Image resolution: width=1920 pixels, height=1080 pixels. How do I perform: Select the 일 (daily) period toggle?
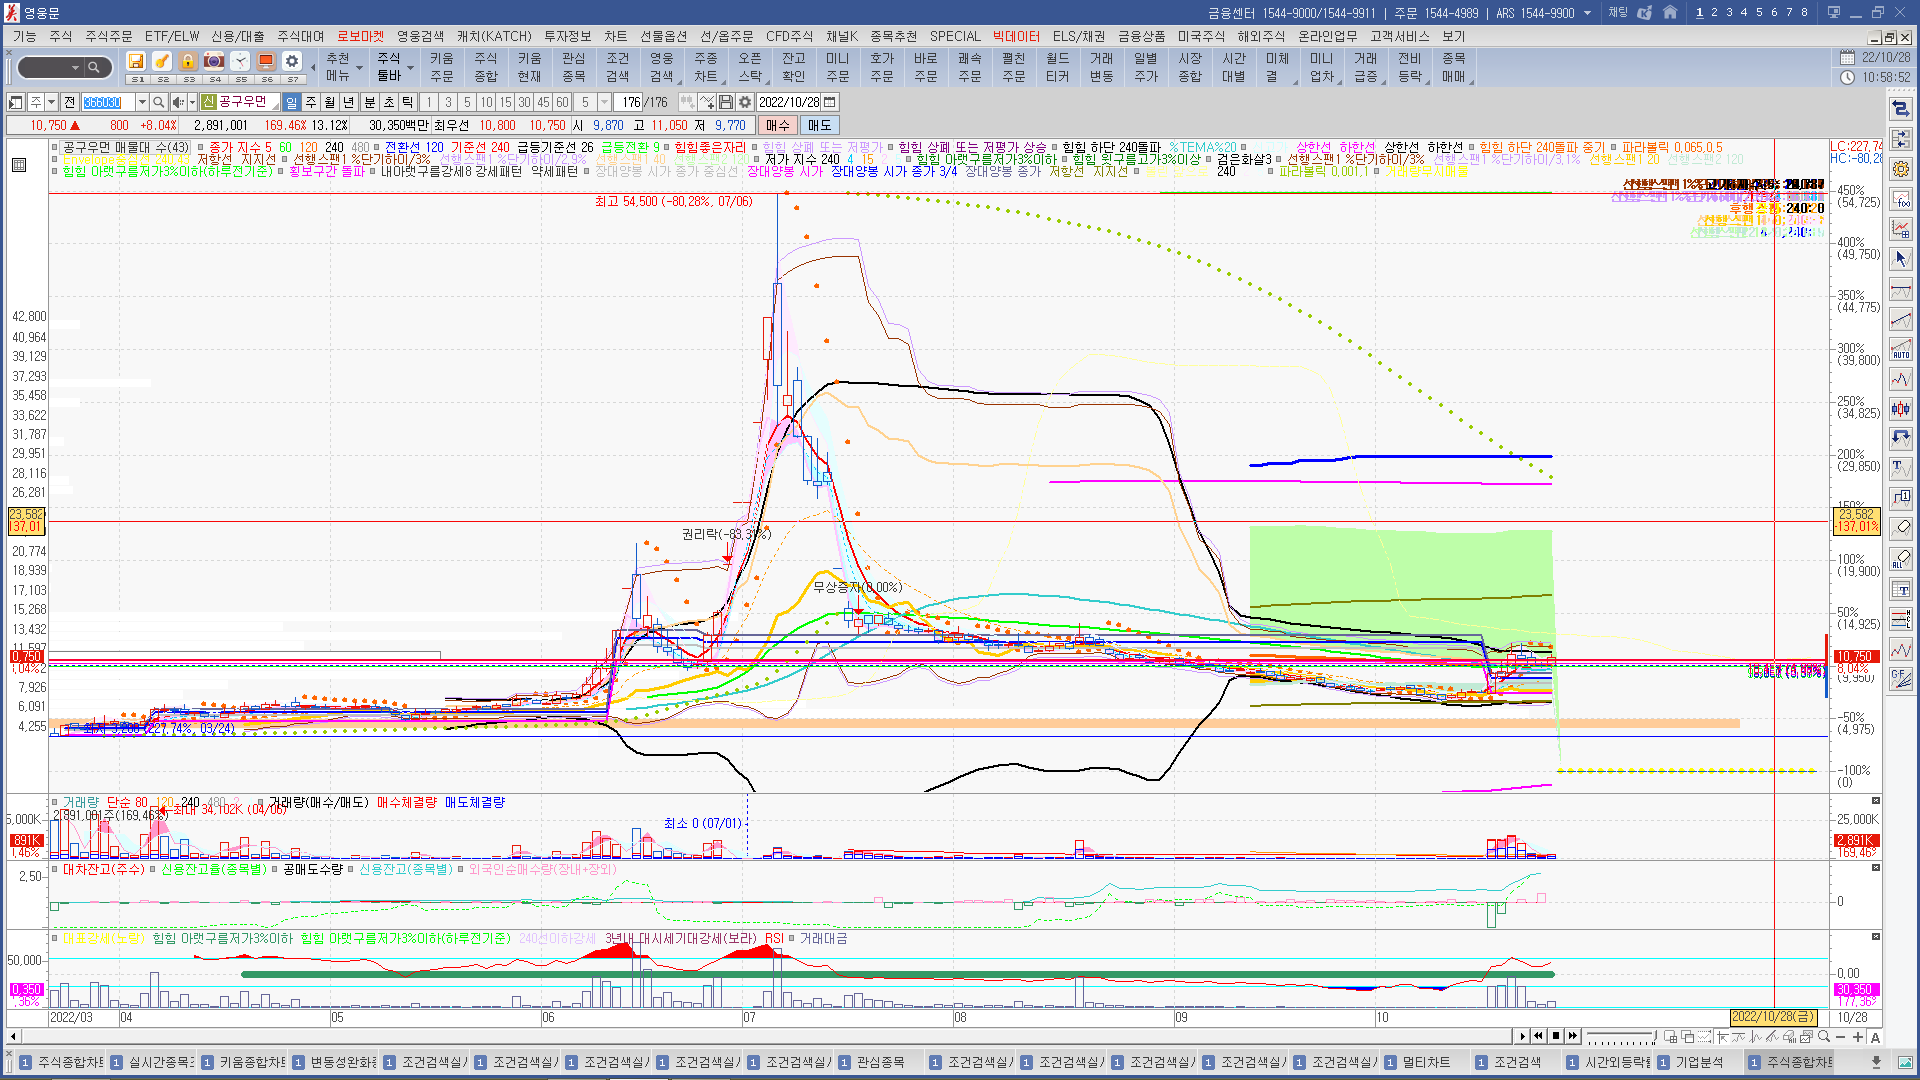click(x=291, y=102)
